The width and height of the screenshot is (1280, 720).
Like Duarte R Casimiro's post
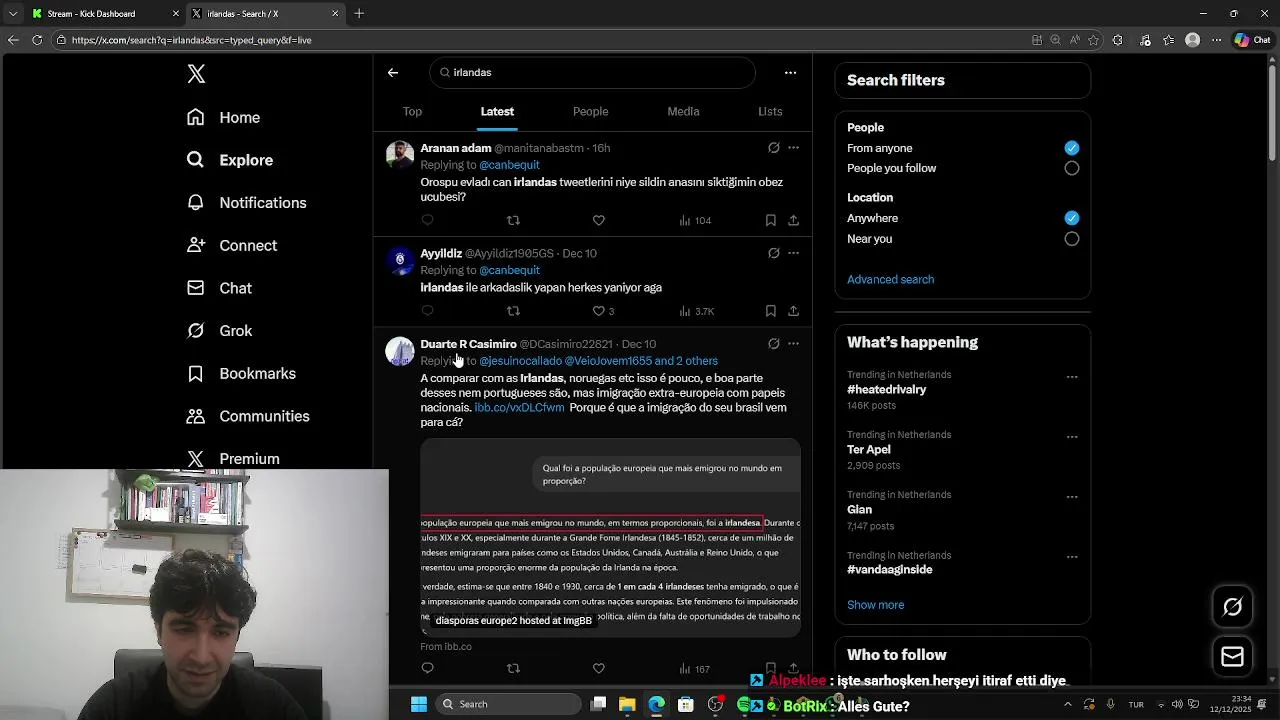coord(599,668)
